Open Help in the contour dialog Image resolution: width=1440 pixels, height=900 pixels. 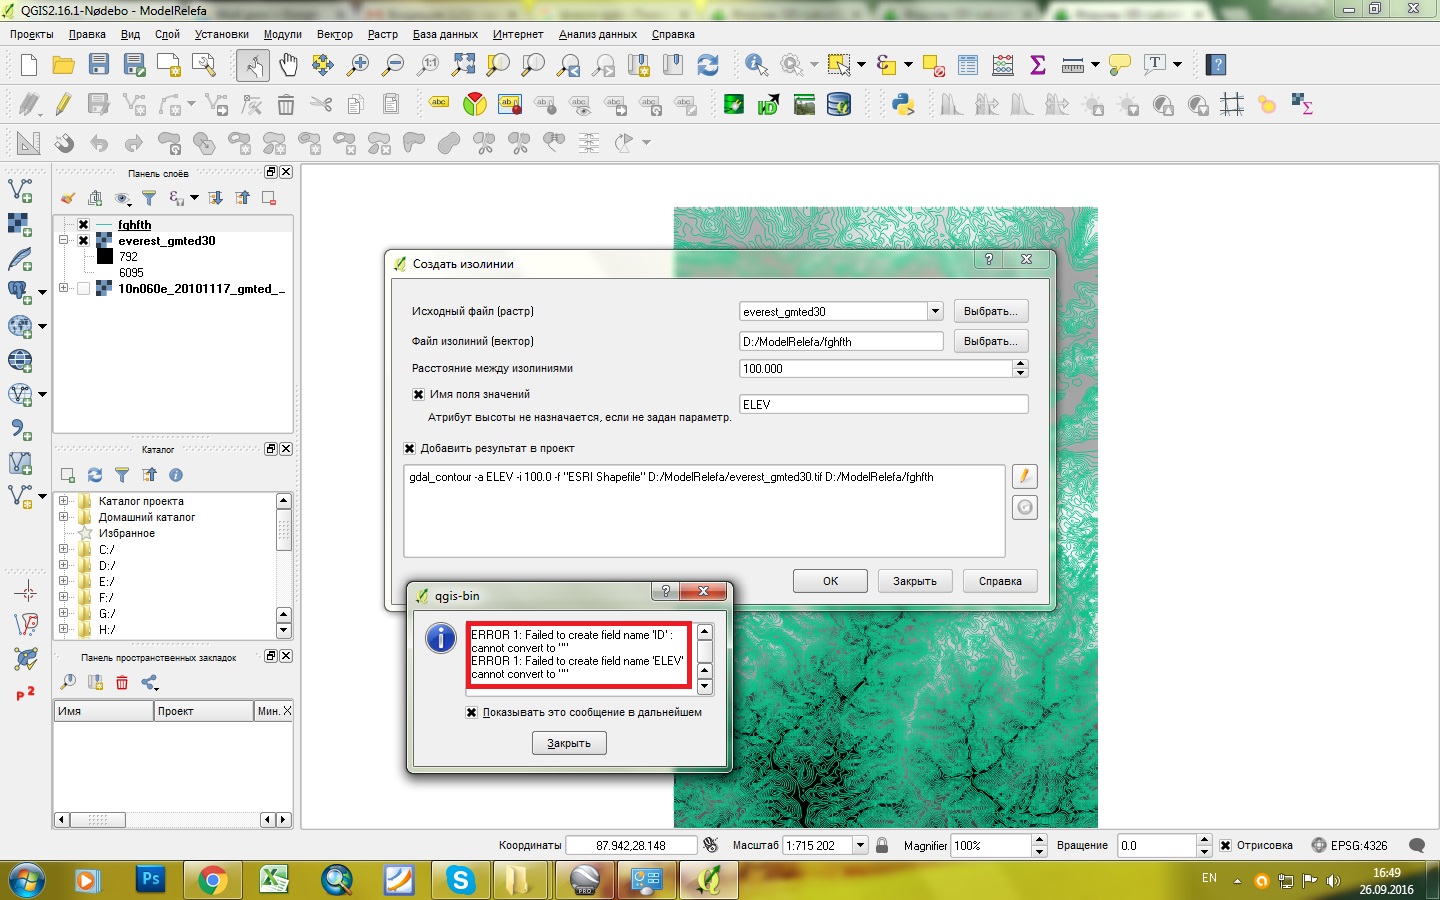tap(1000, 581)
